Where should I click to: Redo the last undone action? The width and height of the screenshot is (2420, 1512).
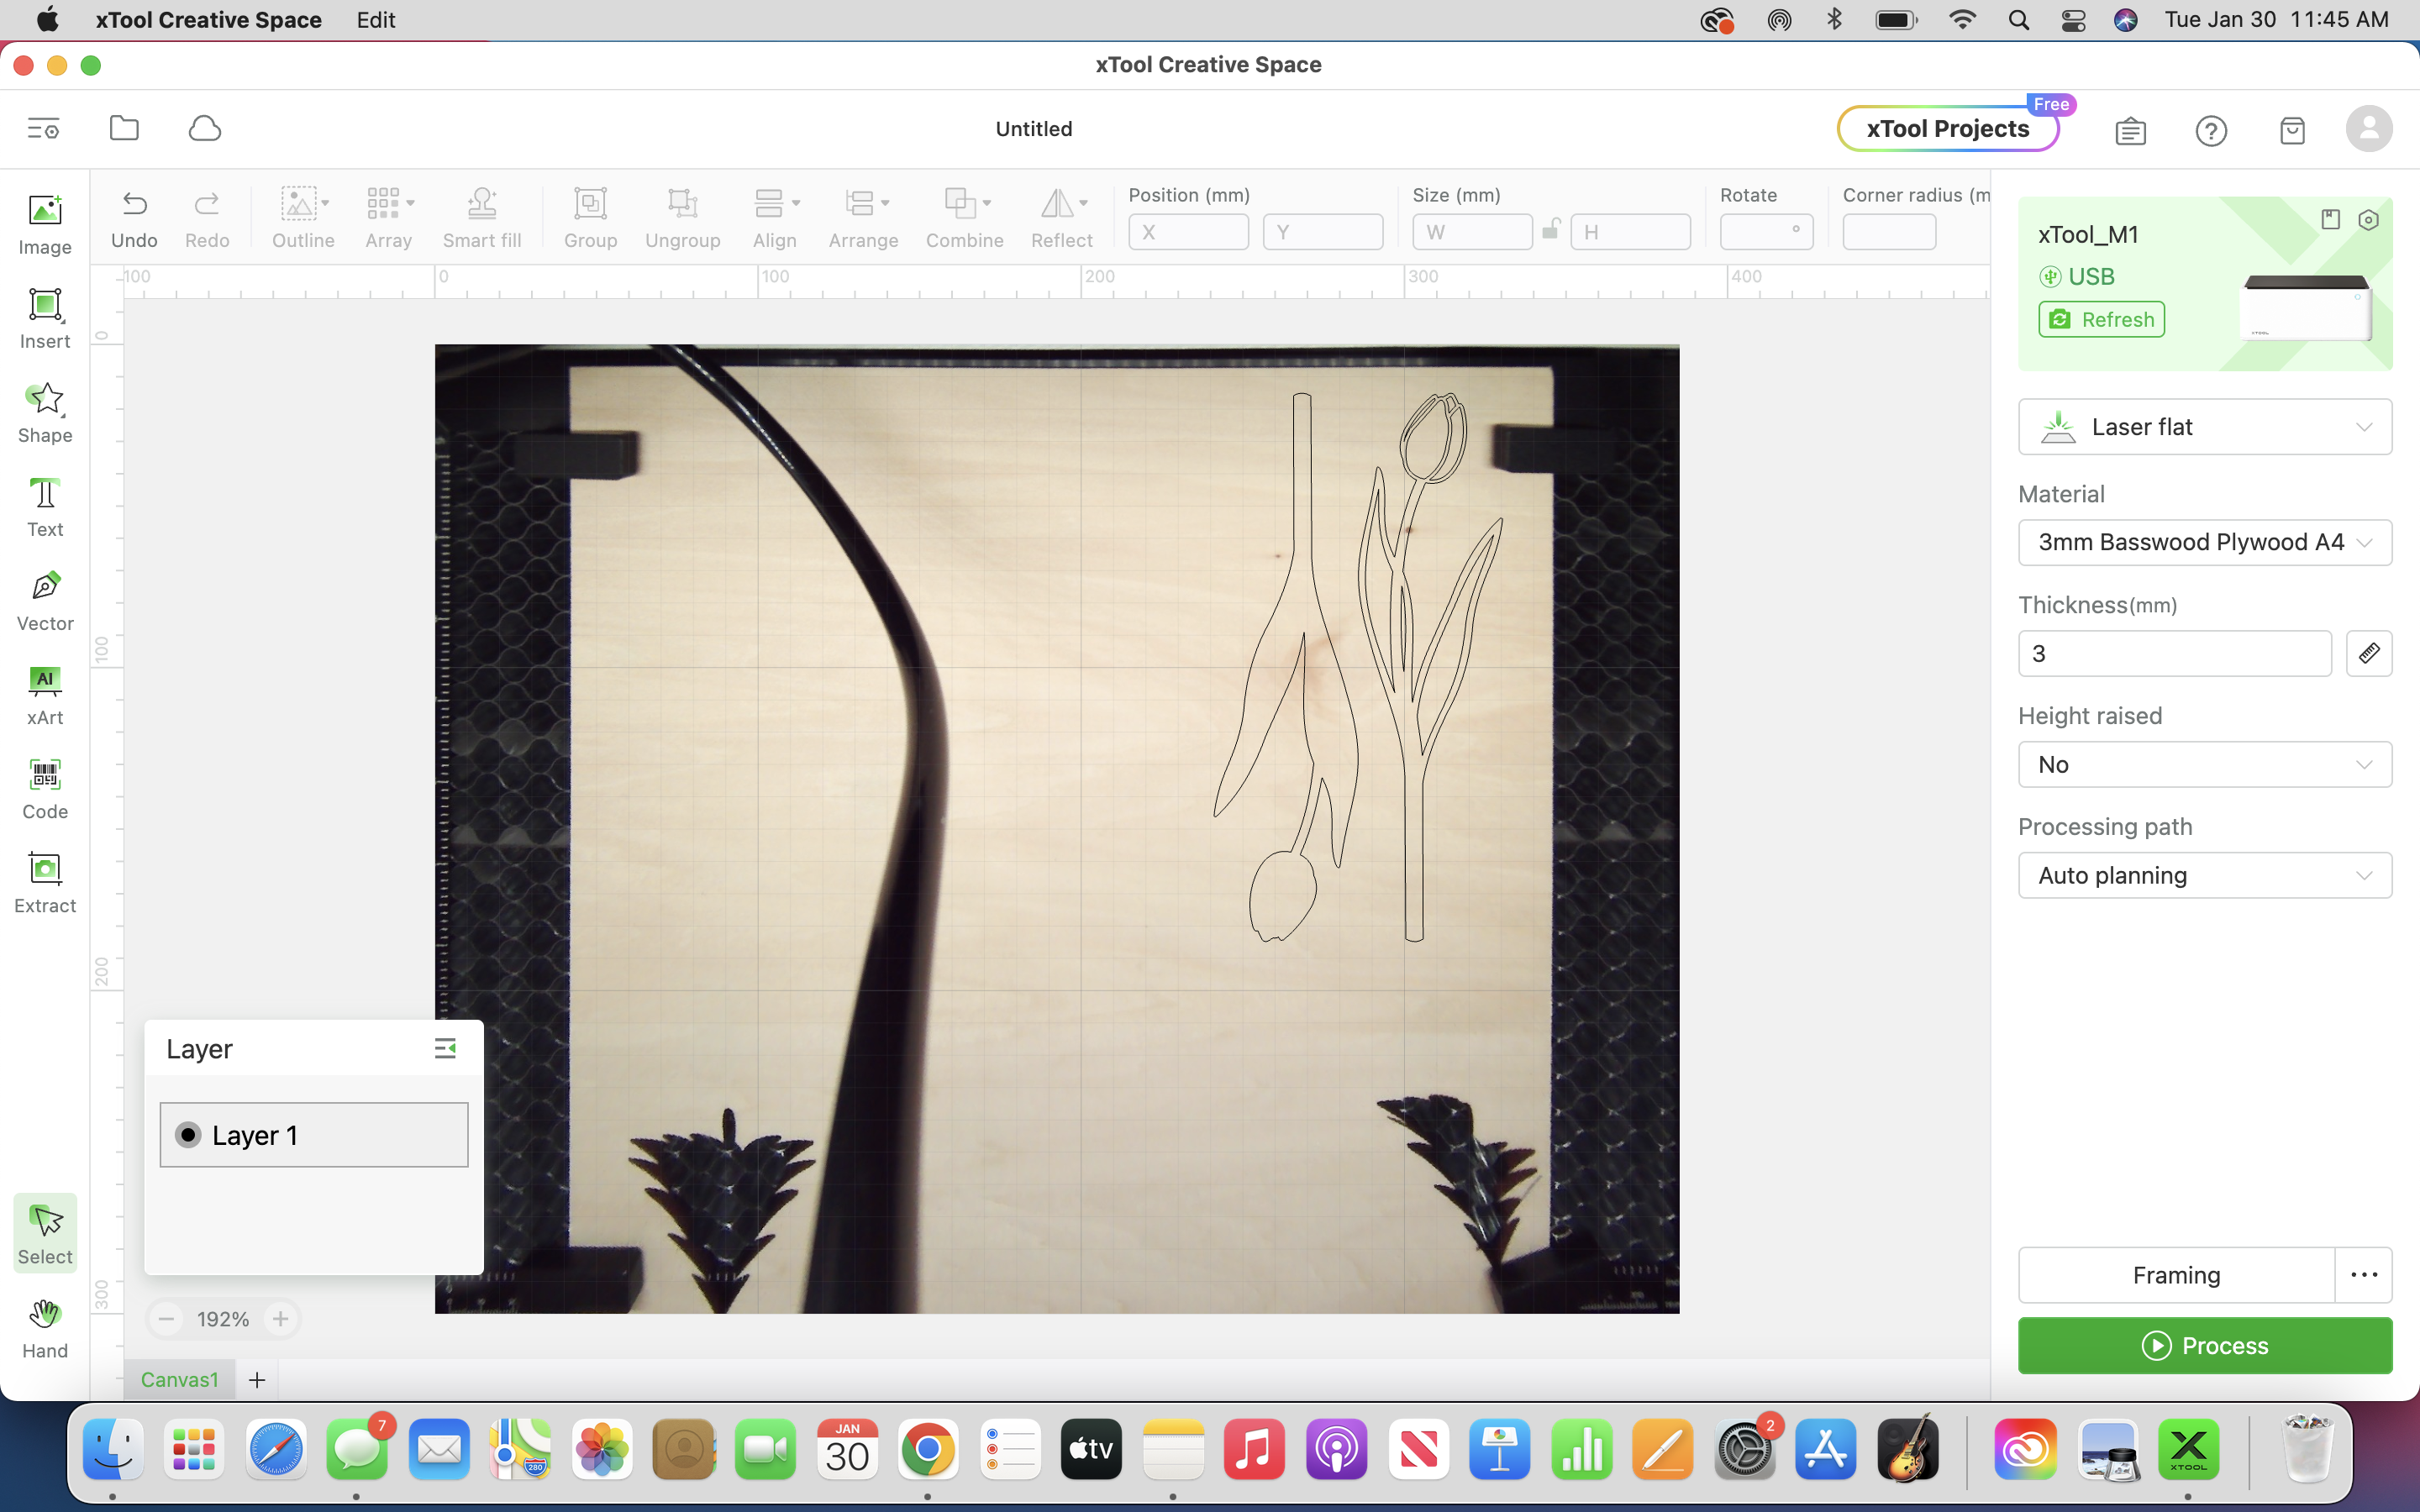click(207, 218)
